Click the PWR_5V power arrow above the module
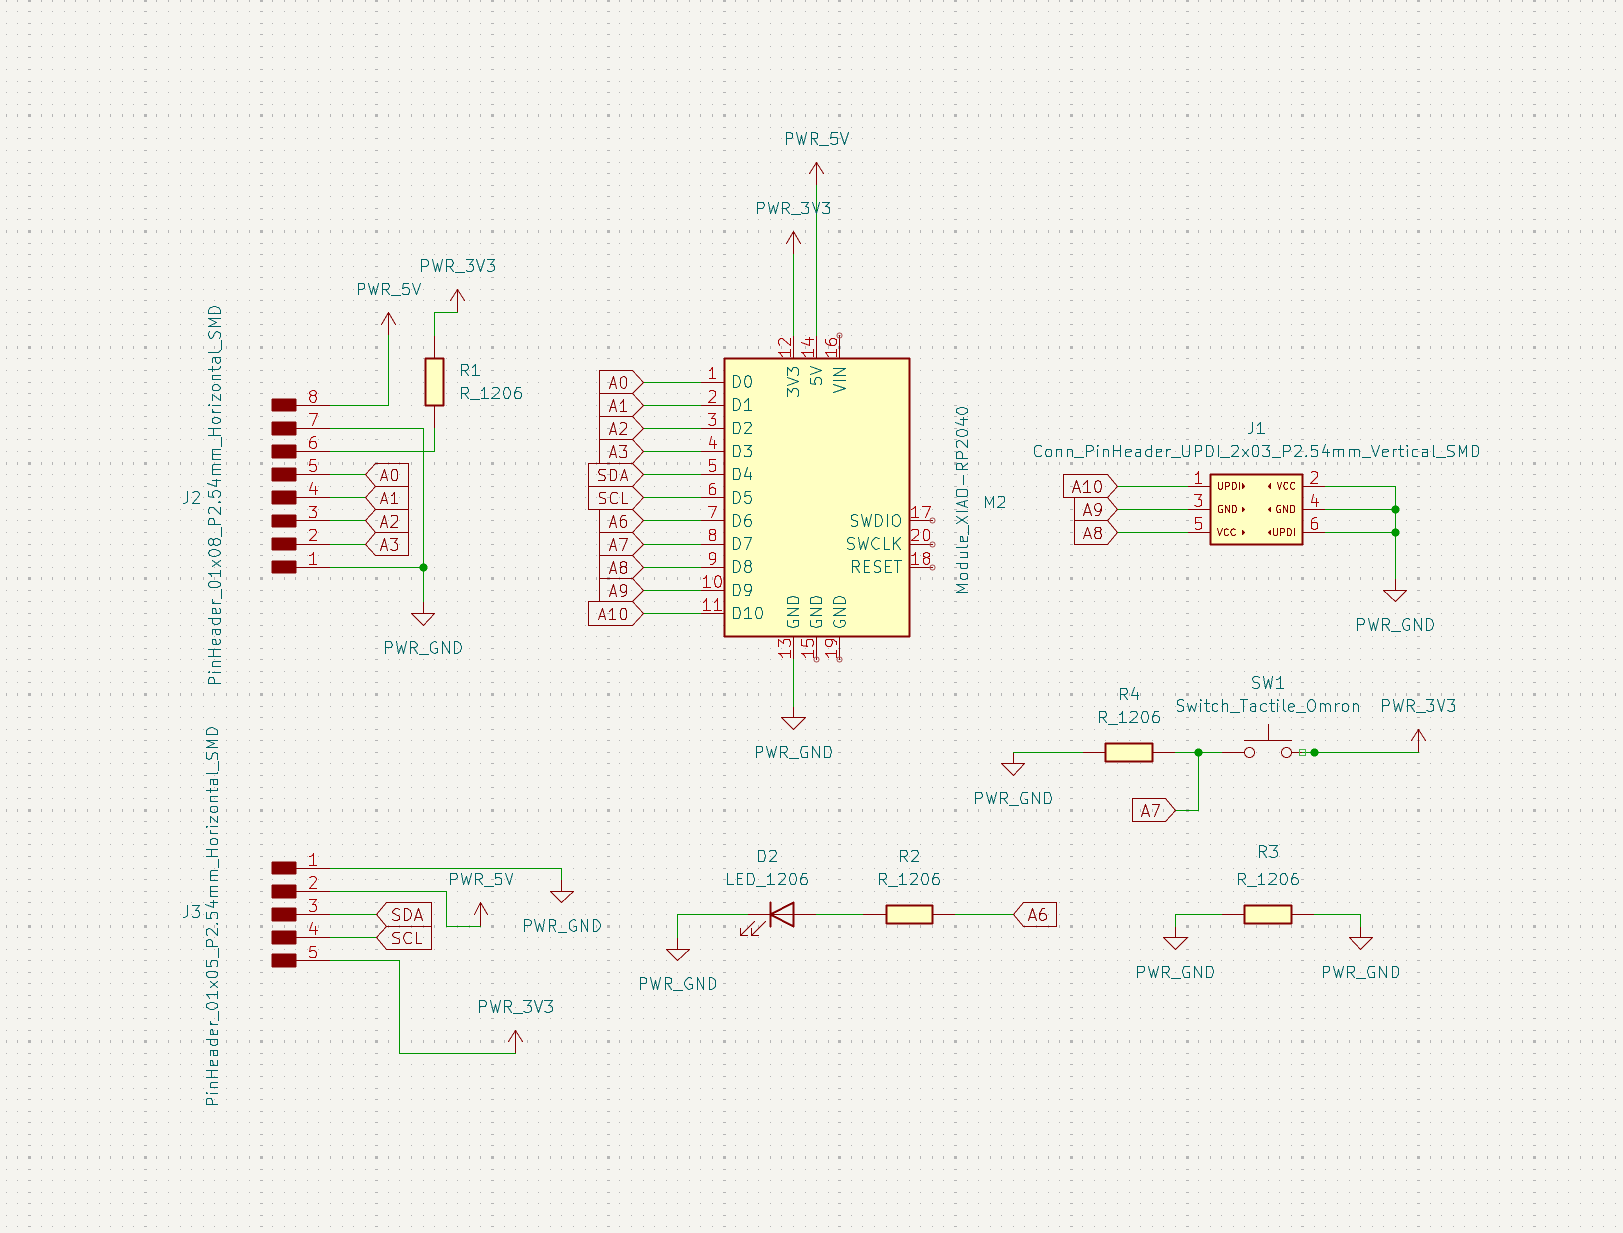The width and height of the screenshot is (1623, 1233). coord(816,171)
